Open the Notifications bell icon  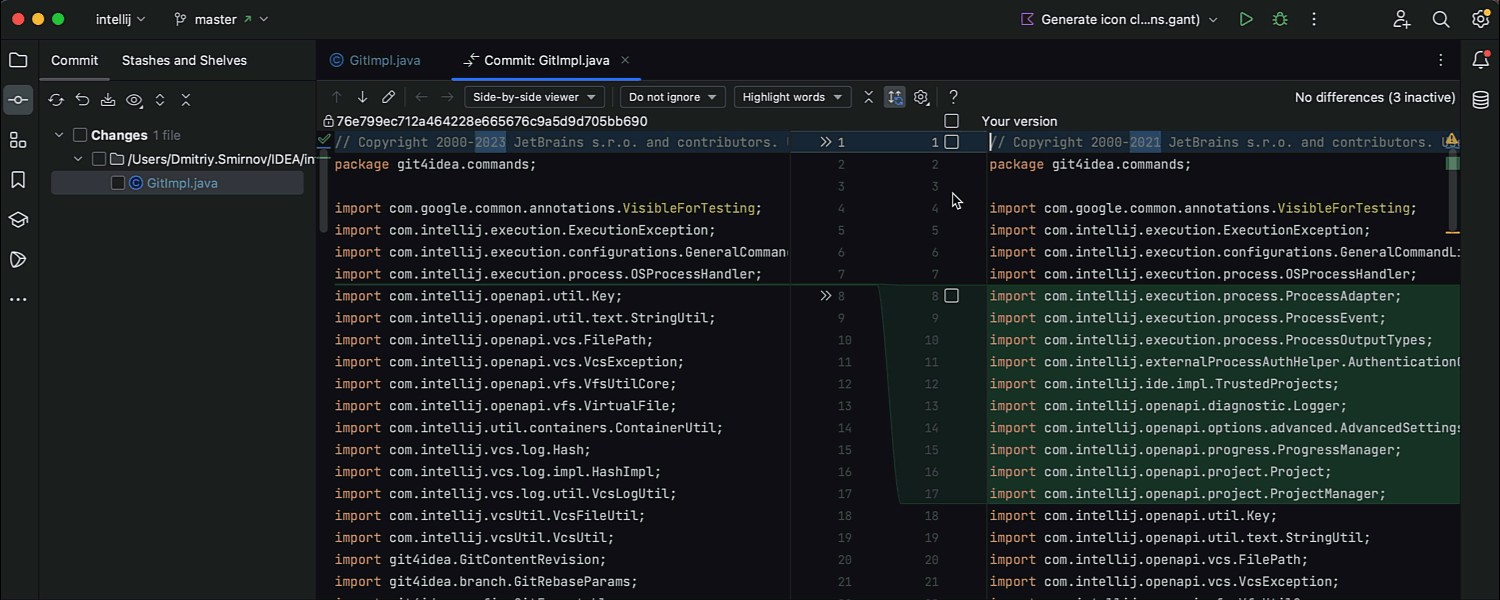point(1481,61)
